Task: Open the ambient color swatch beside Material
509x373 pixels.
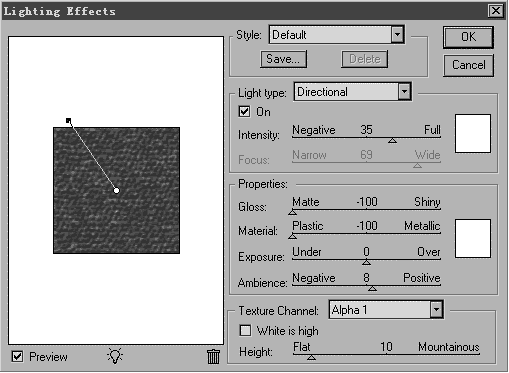Action: [x=473, y=238]
